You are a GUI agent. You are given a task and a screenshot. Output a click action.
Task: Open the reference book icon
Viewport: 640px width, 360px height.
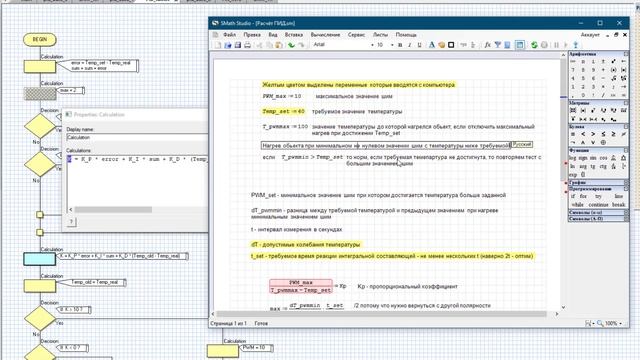(507, 45)
